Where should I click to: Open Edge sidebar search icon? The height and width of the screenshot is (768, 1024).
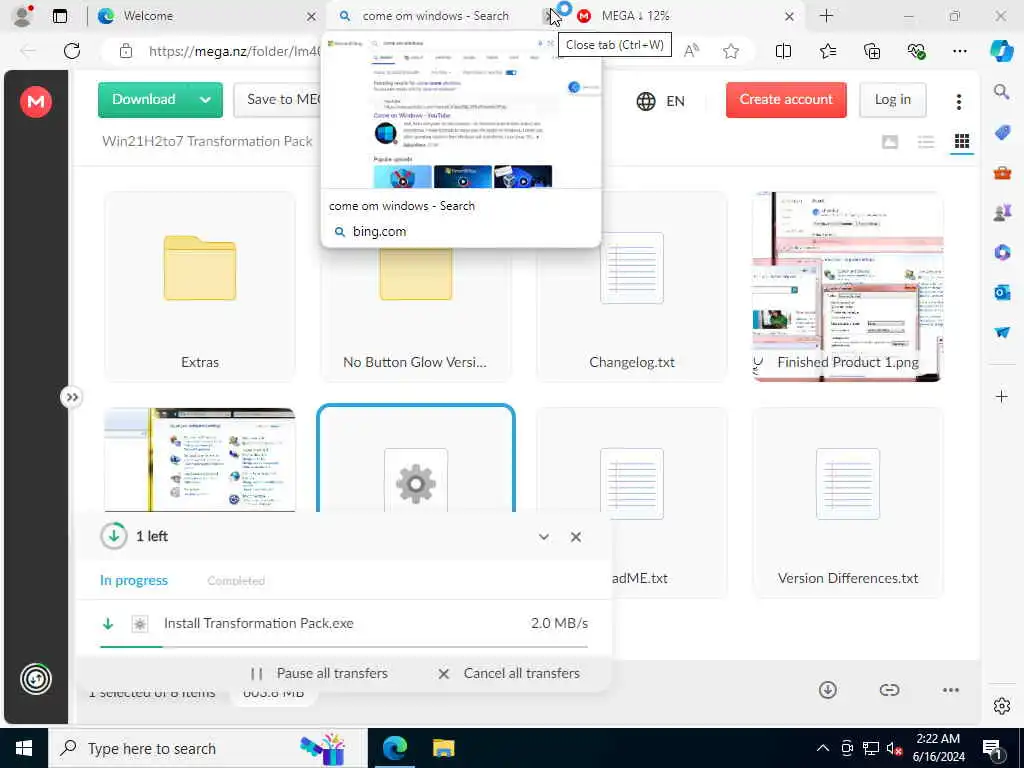[x=1002, y=92]
